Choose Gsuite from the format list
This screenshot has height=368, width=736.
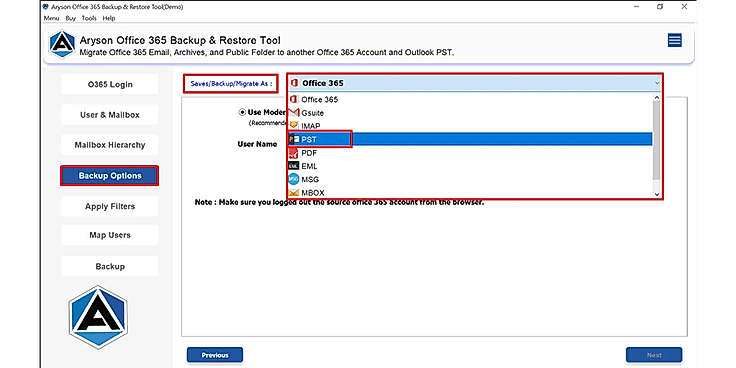coord(470,113)
